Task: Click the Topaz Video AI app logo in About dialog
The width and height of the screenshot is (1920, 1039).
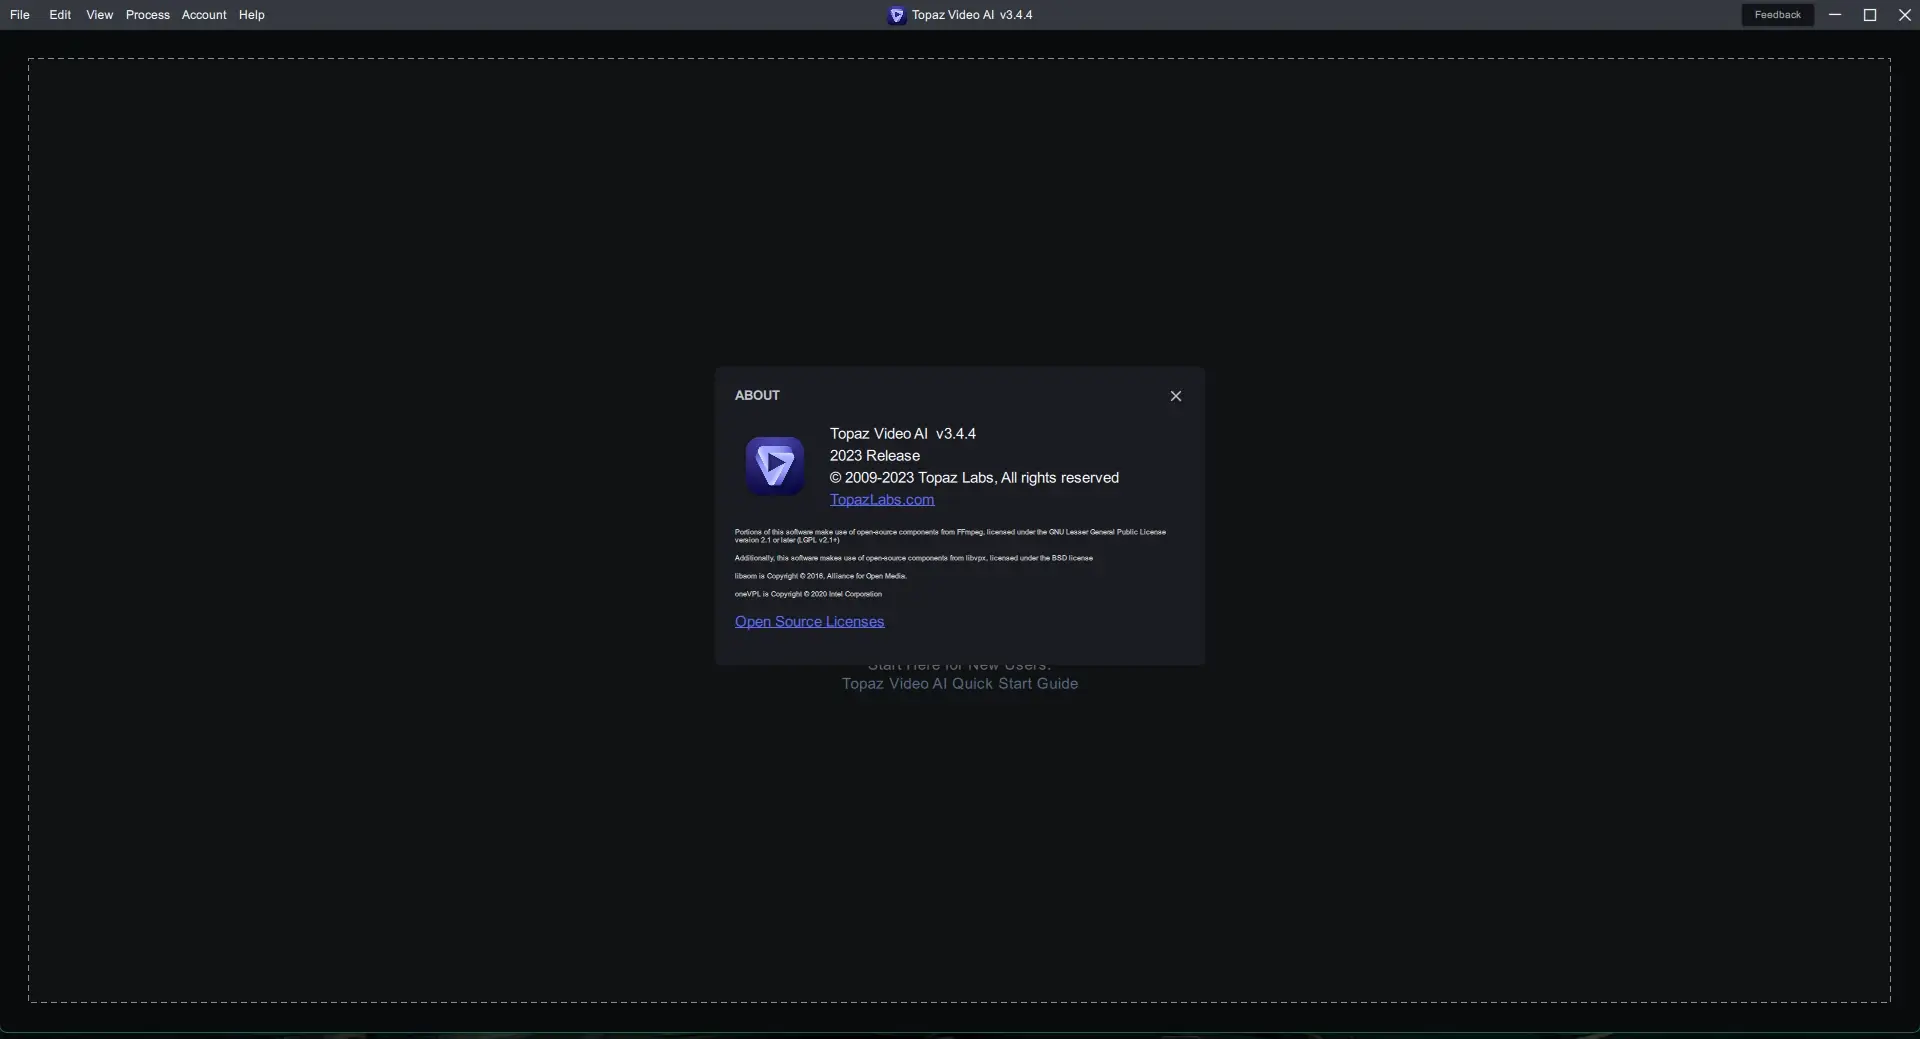Action: (775, 466)
